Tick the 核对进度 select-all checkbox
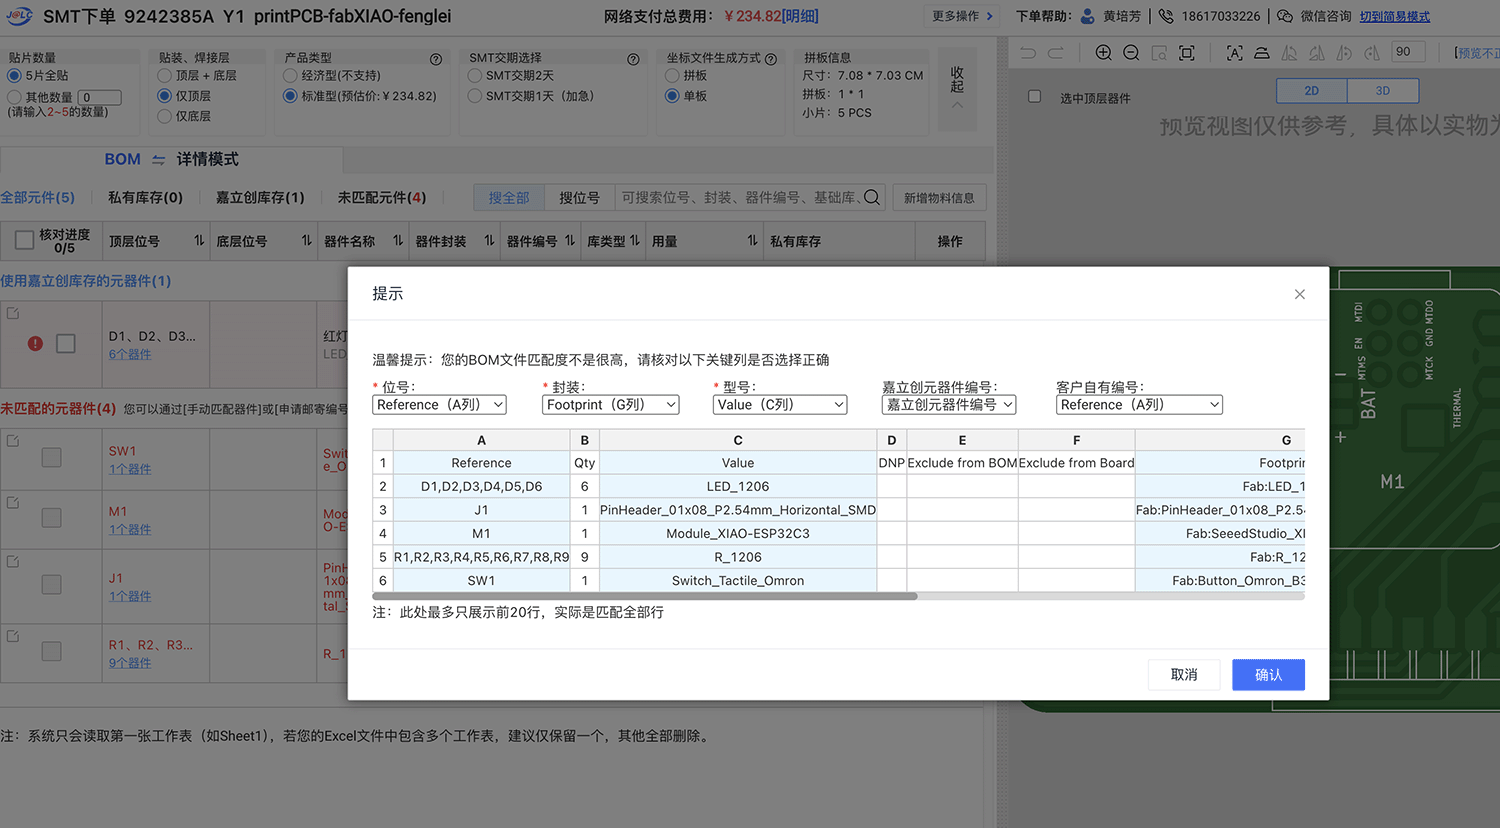Viewport: 1500px width, 828px height. coord(25,241)
